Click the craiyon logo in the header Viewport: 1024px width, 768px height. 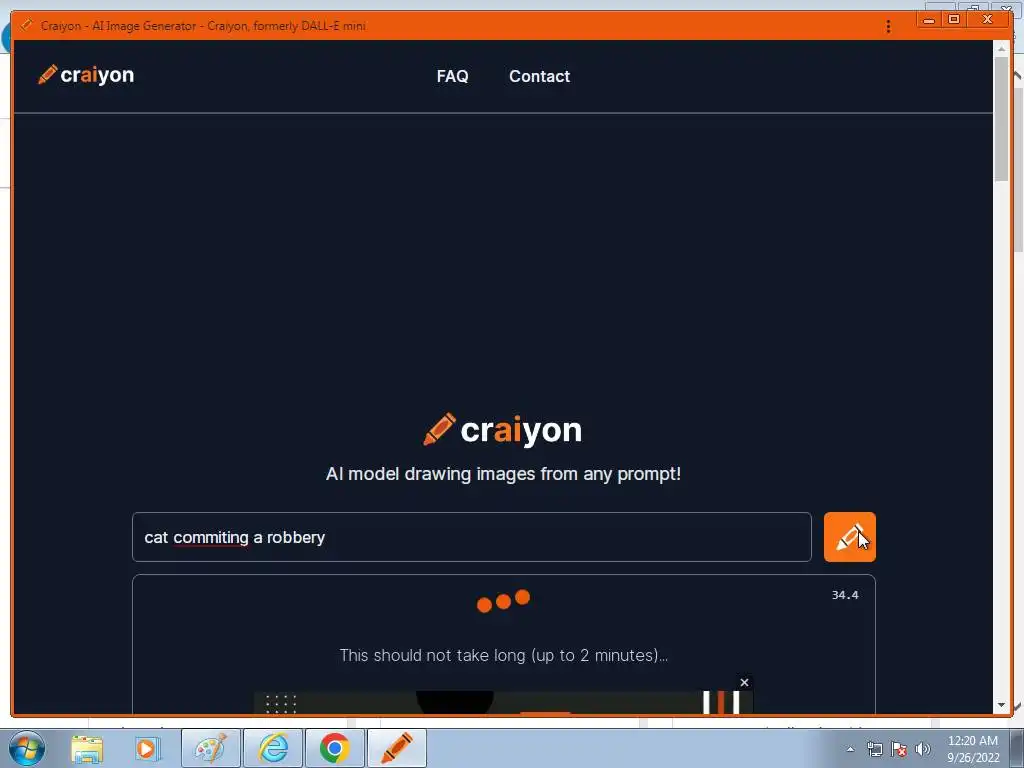(86, 75)
